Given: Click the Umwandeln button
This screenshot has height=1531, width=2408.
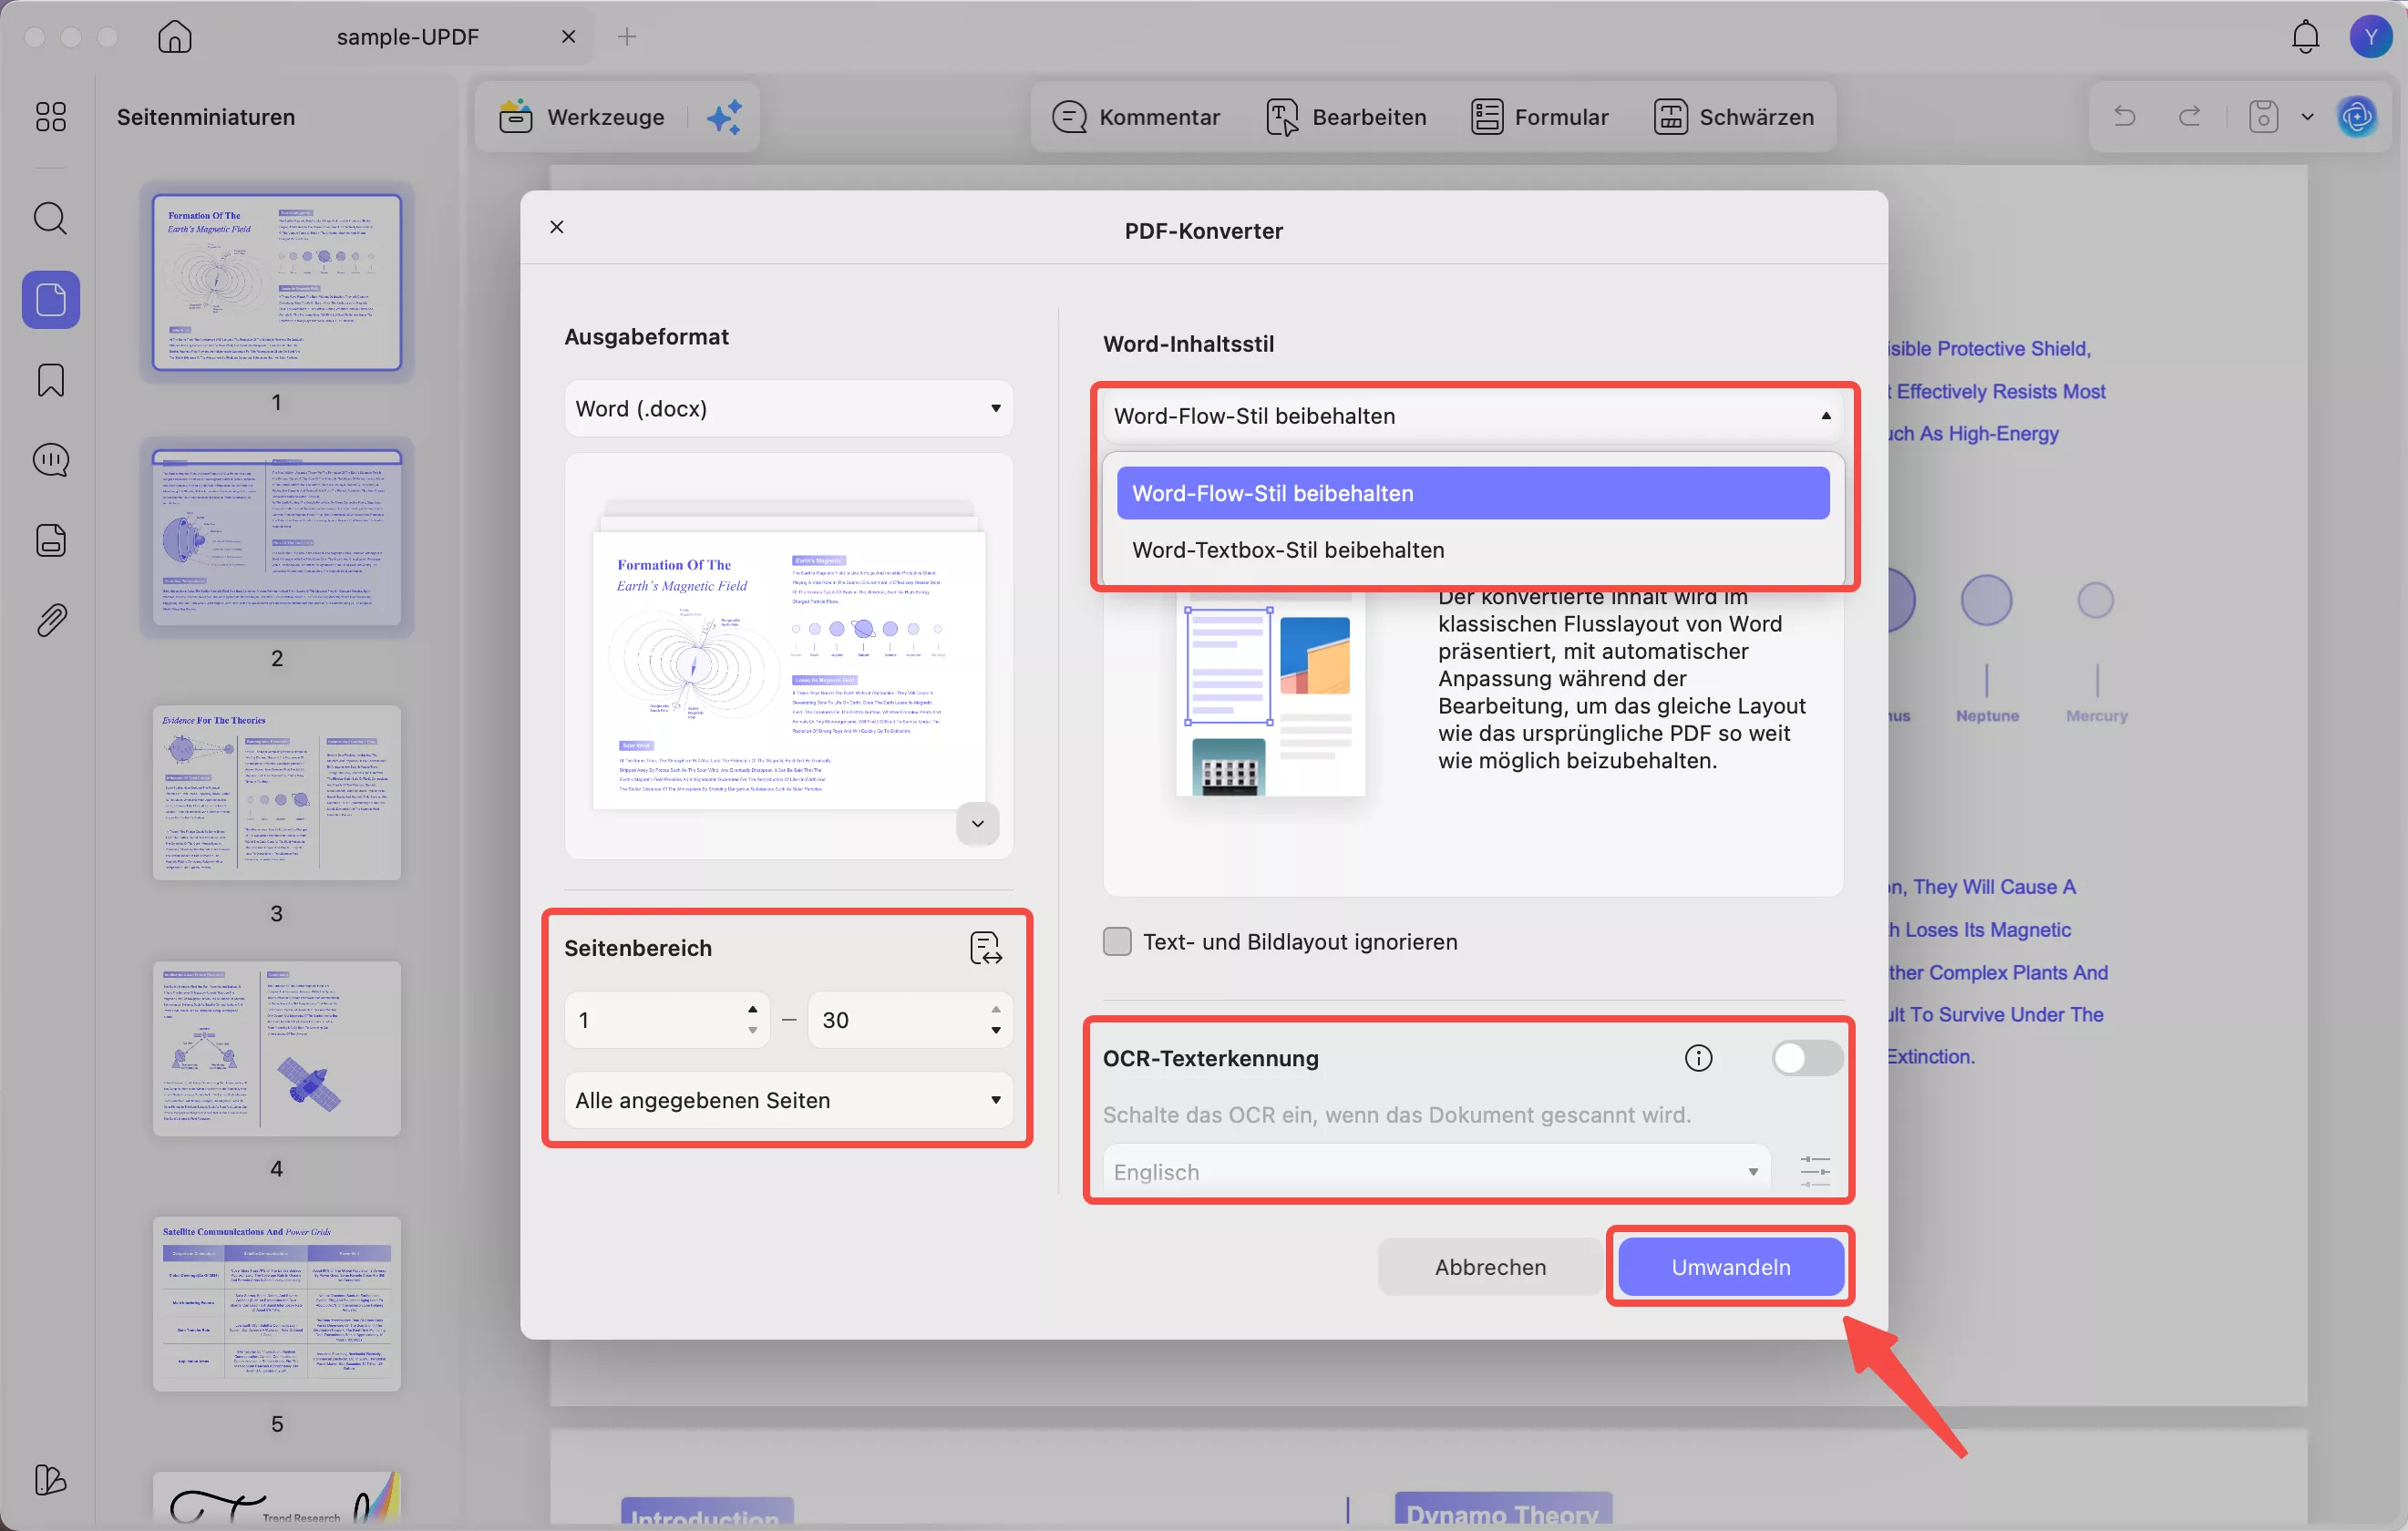Looking at the screenshot, I should coord(1731,1267).
